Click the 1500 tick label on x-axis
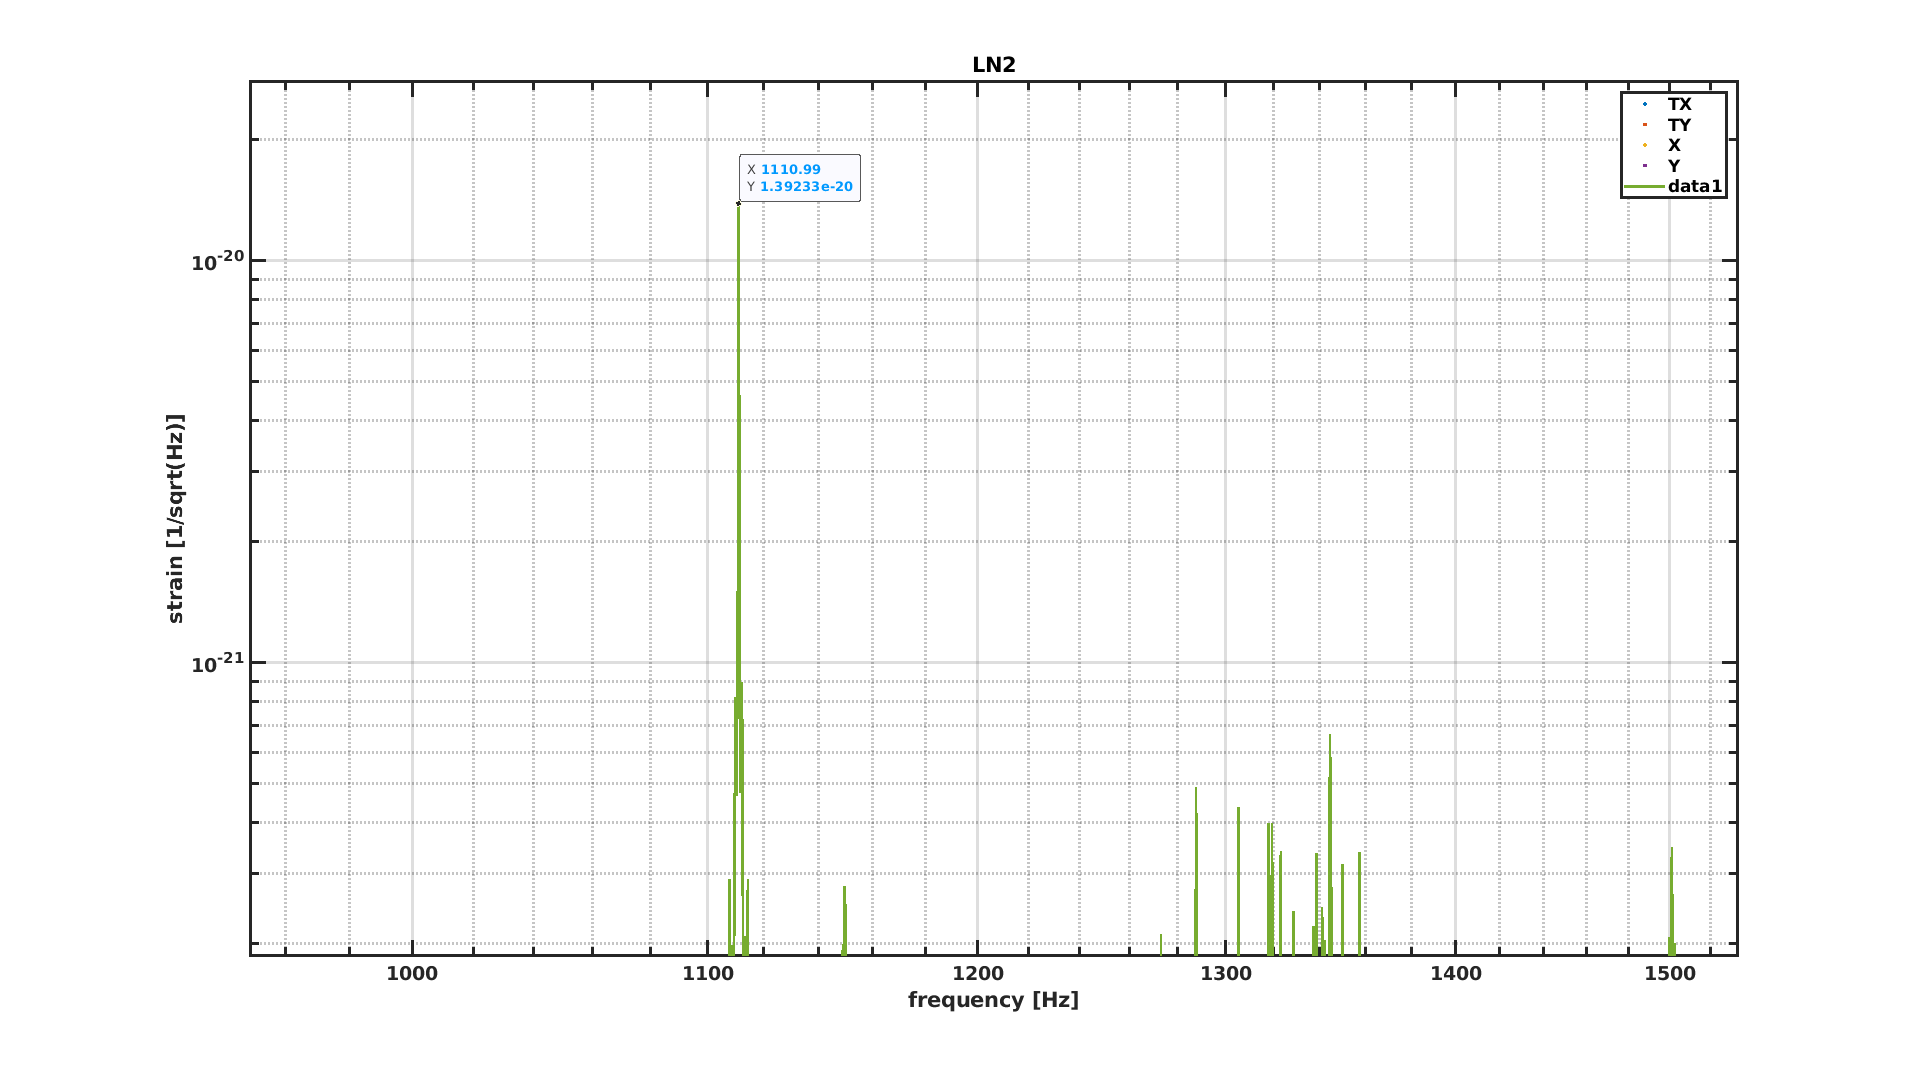1920x1074 pixels. [x=1670, y=974]
